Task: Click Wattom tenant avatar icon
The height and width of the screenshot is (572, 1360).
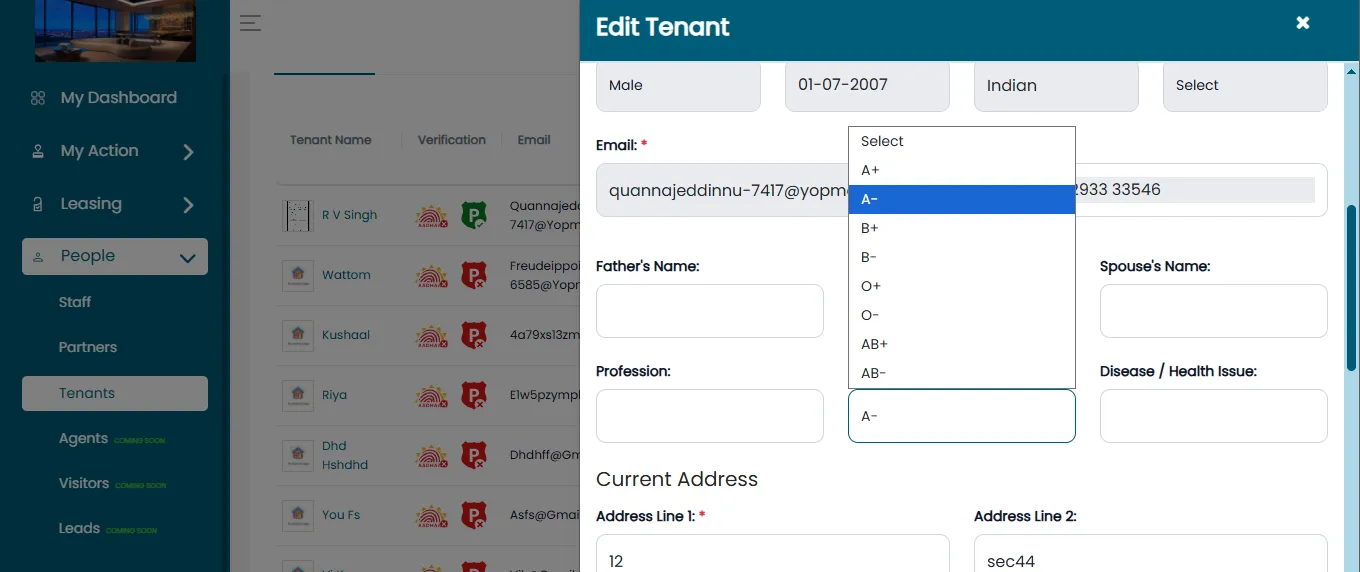Action: pyautogui.click(x=298, y=275)
